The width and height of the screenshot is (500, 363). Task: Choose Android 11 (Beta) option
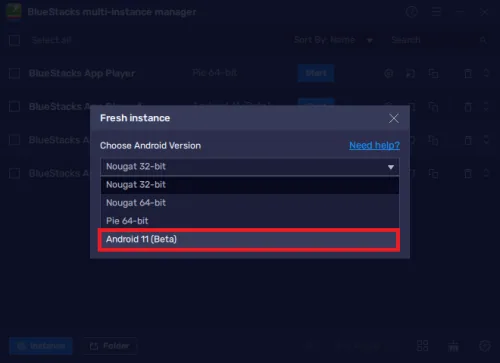(249, 239)
